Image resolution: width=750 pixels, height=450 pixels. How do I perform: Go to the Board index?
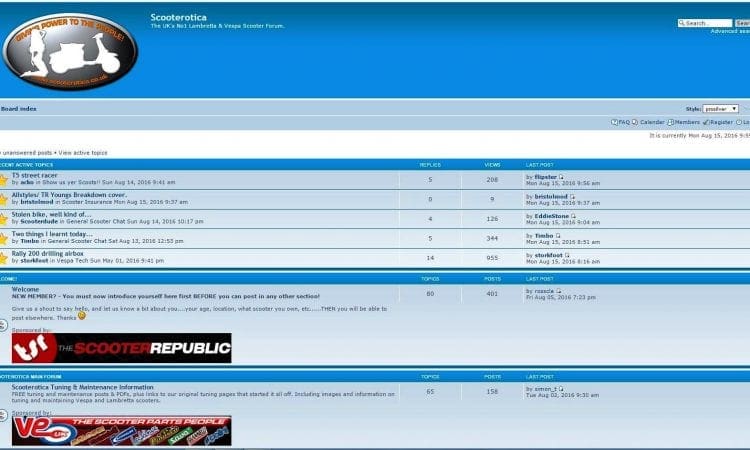pyautogui.click(x=18, y=109)
